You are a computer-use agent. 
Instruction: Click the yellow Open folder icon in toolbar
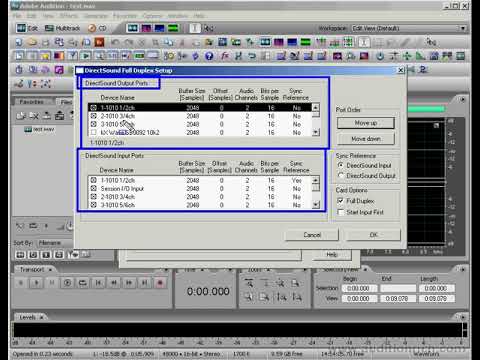click(x=32, y=42)
